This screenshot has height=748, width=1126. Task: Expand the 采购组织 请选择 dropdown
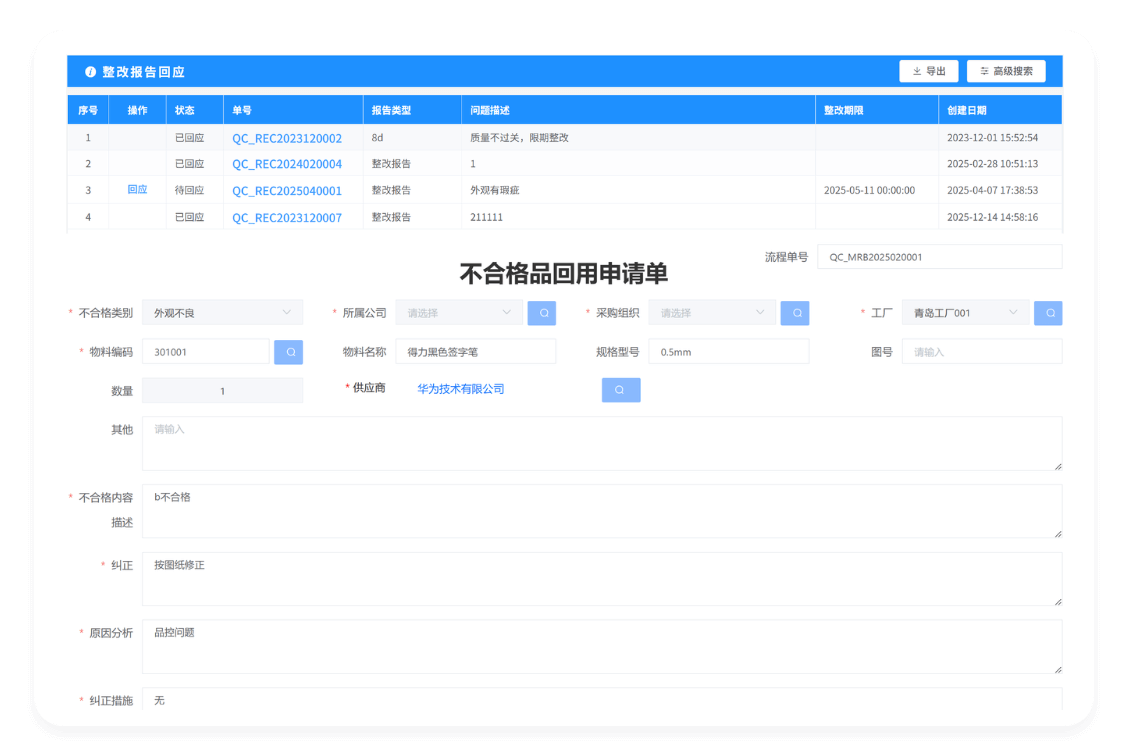click(711, 312)
